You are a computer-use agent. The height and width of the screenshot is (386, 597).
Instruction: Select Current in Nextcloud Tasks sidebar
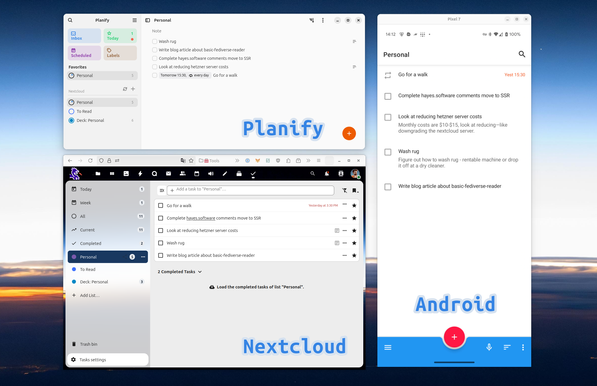108,230
